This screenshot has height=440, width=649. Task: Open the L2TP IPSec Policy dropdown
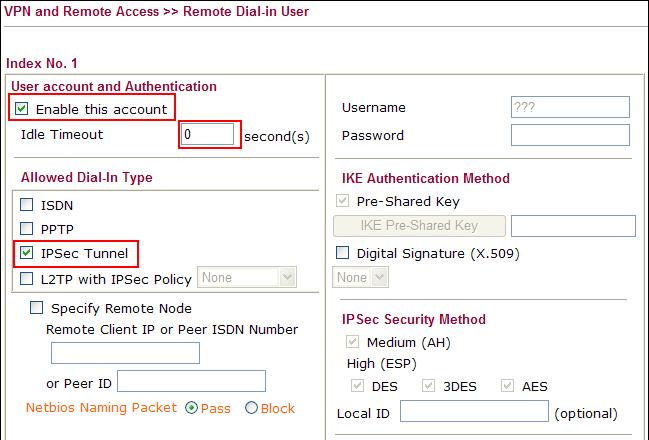[x=248, y=277]
